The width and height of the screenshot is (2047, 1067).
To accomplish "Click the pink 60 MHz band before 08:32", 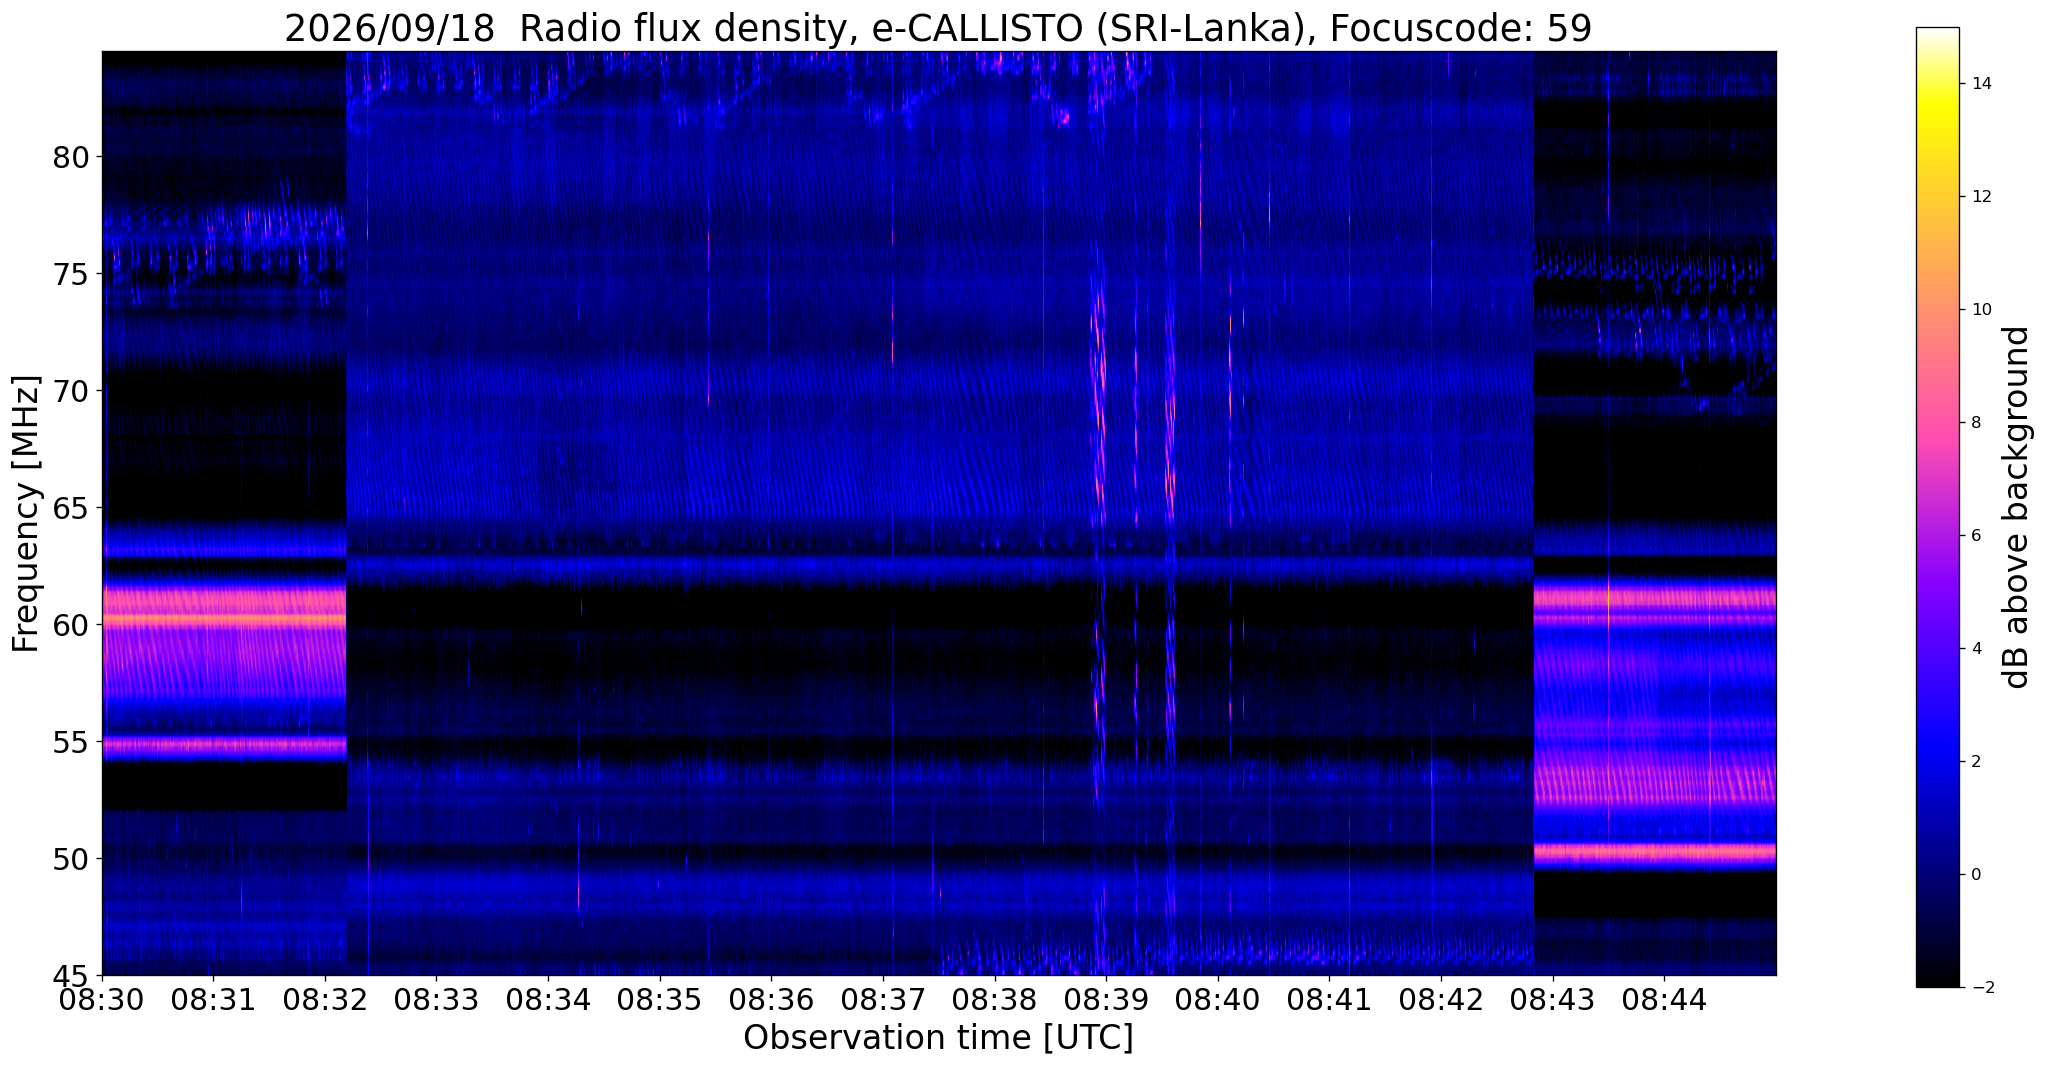I will [224, 620].
